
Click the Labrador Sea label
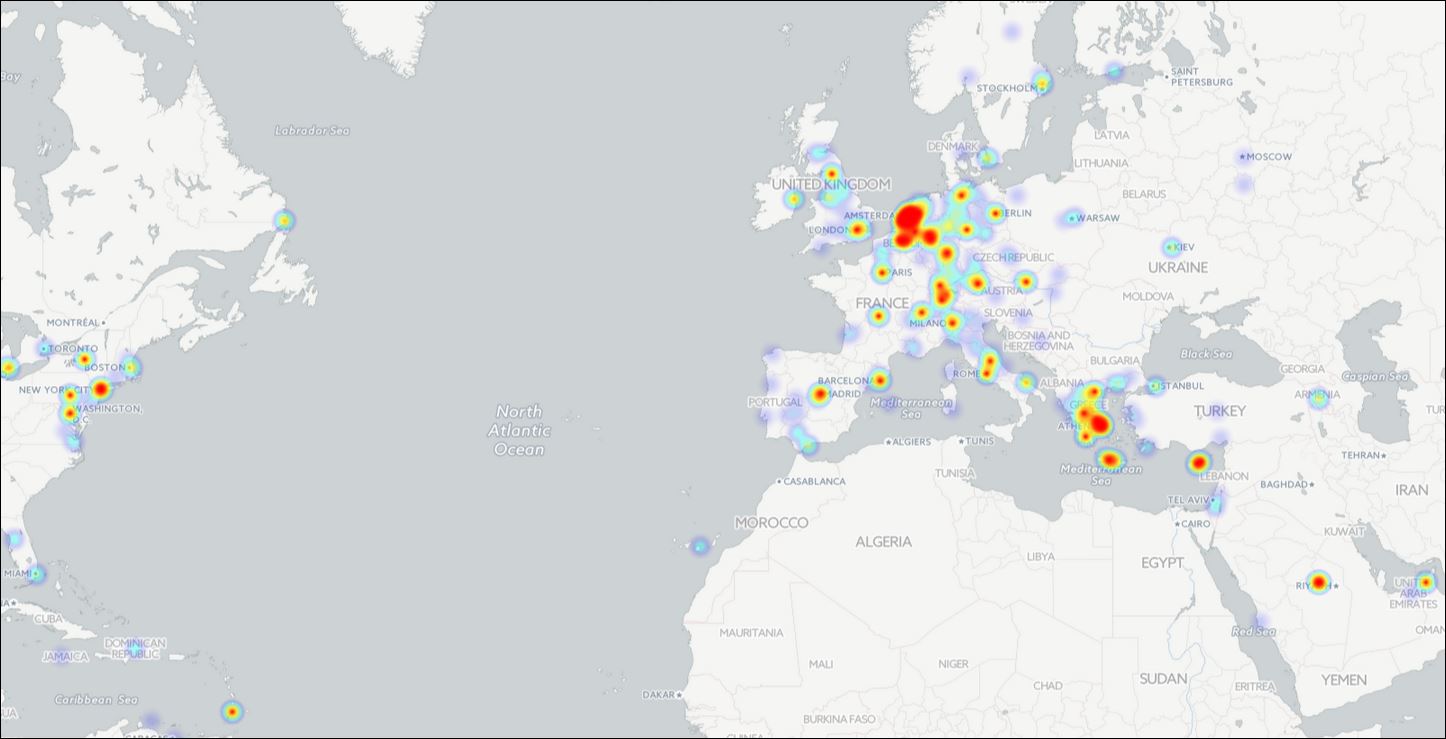tap(313, 130)
